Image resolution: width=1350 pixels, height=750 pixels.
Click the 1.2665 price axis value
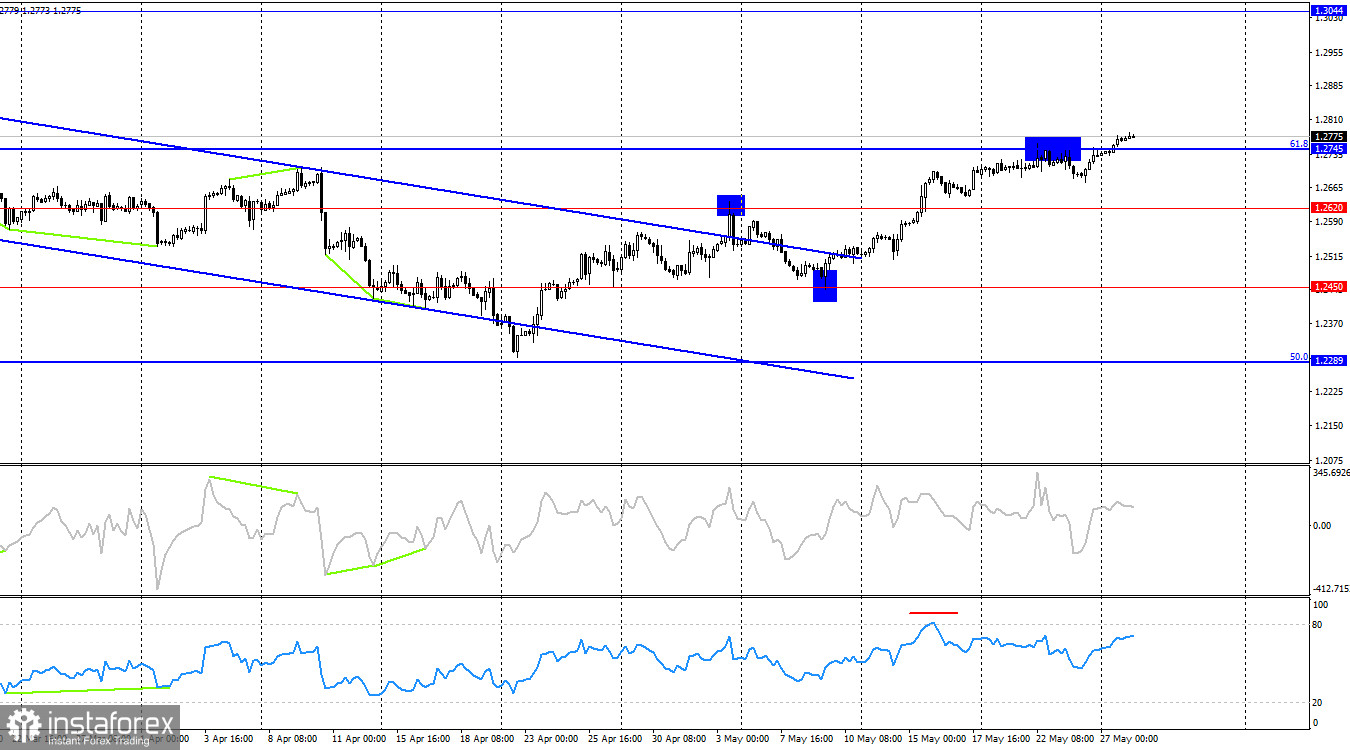tap(1328, 187)
